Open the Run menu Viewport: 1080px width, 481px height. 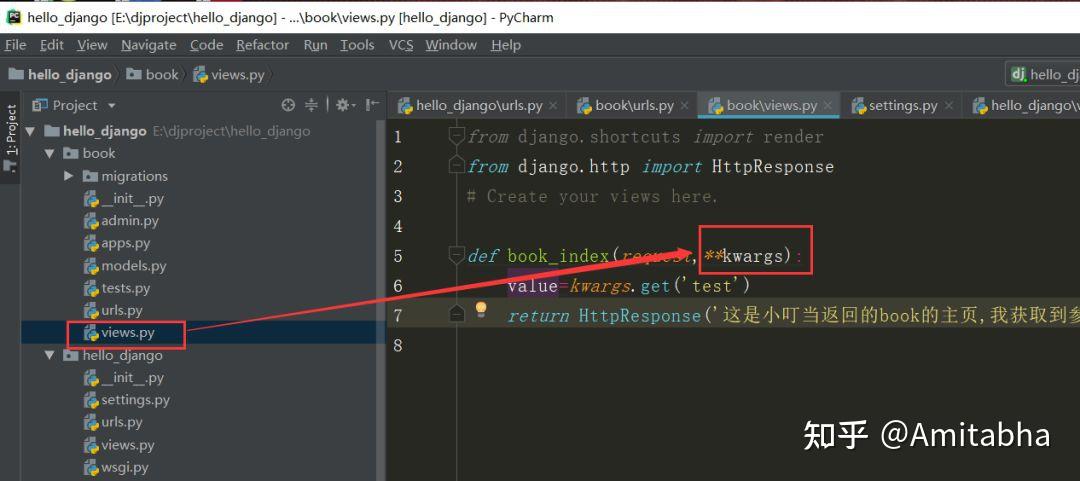pos(315,45)
